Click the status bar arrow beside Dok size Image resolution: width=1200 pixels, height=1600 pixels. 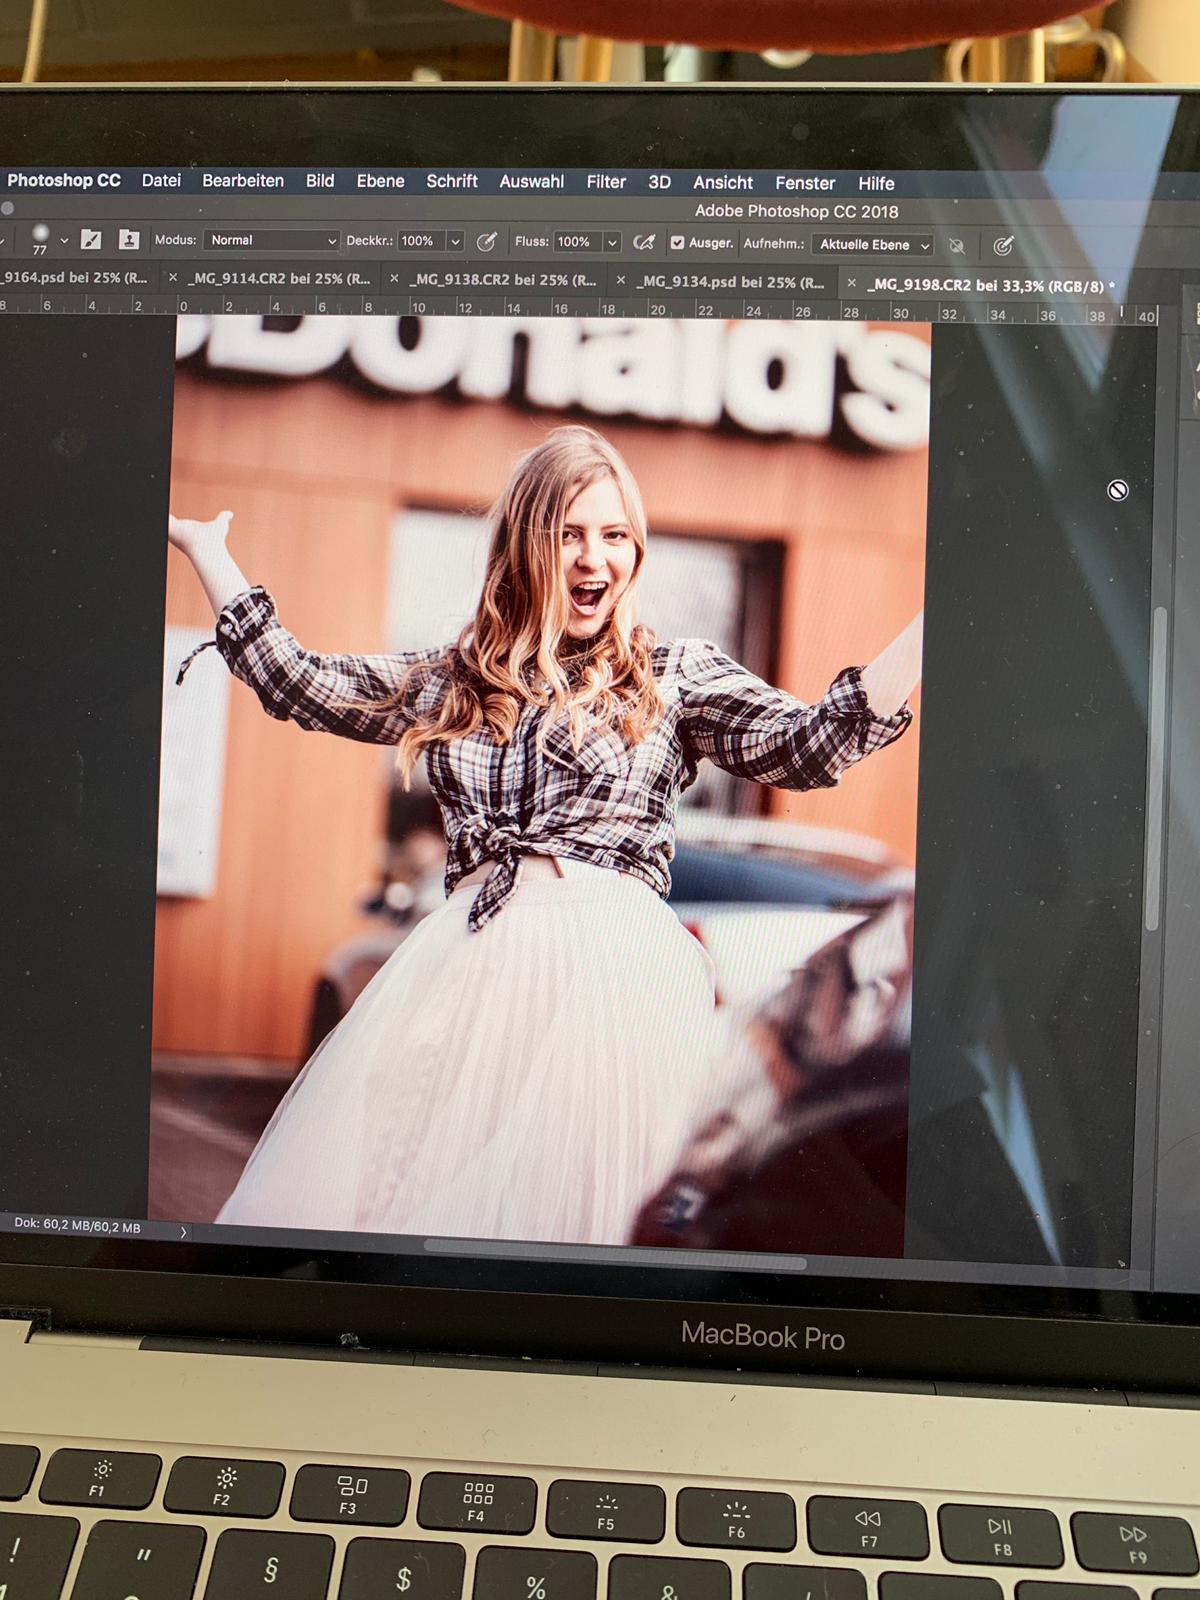(x=183, y=1232)
